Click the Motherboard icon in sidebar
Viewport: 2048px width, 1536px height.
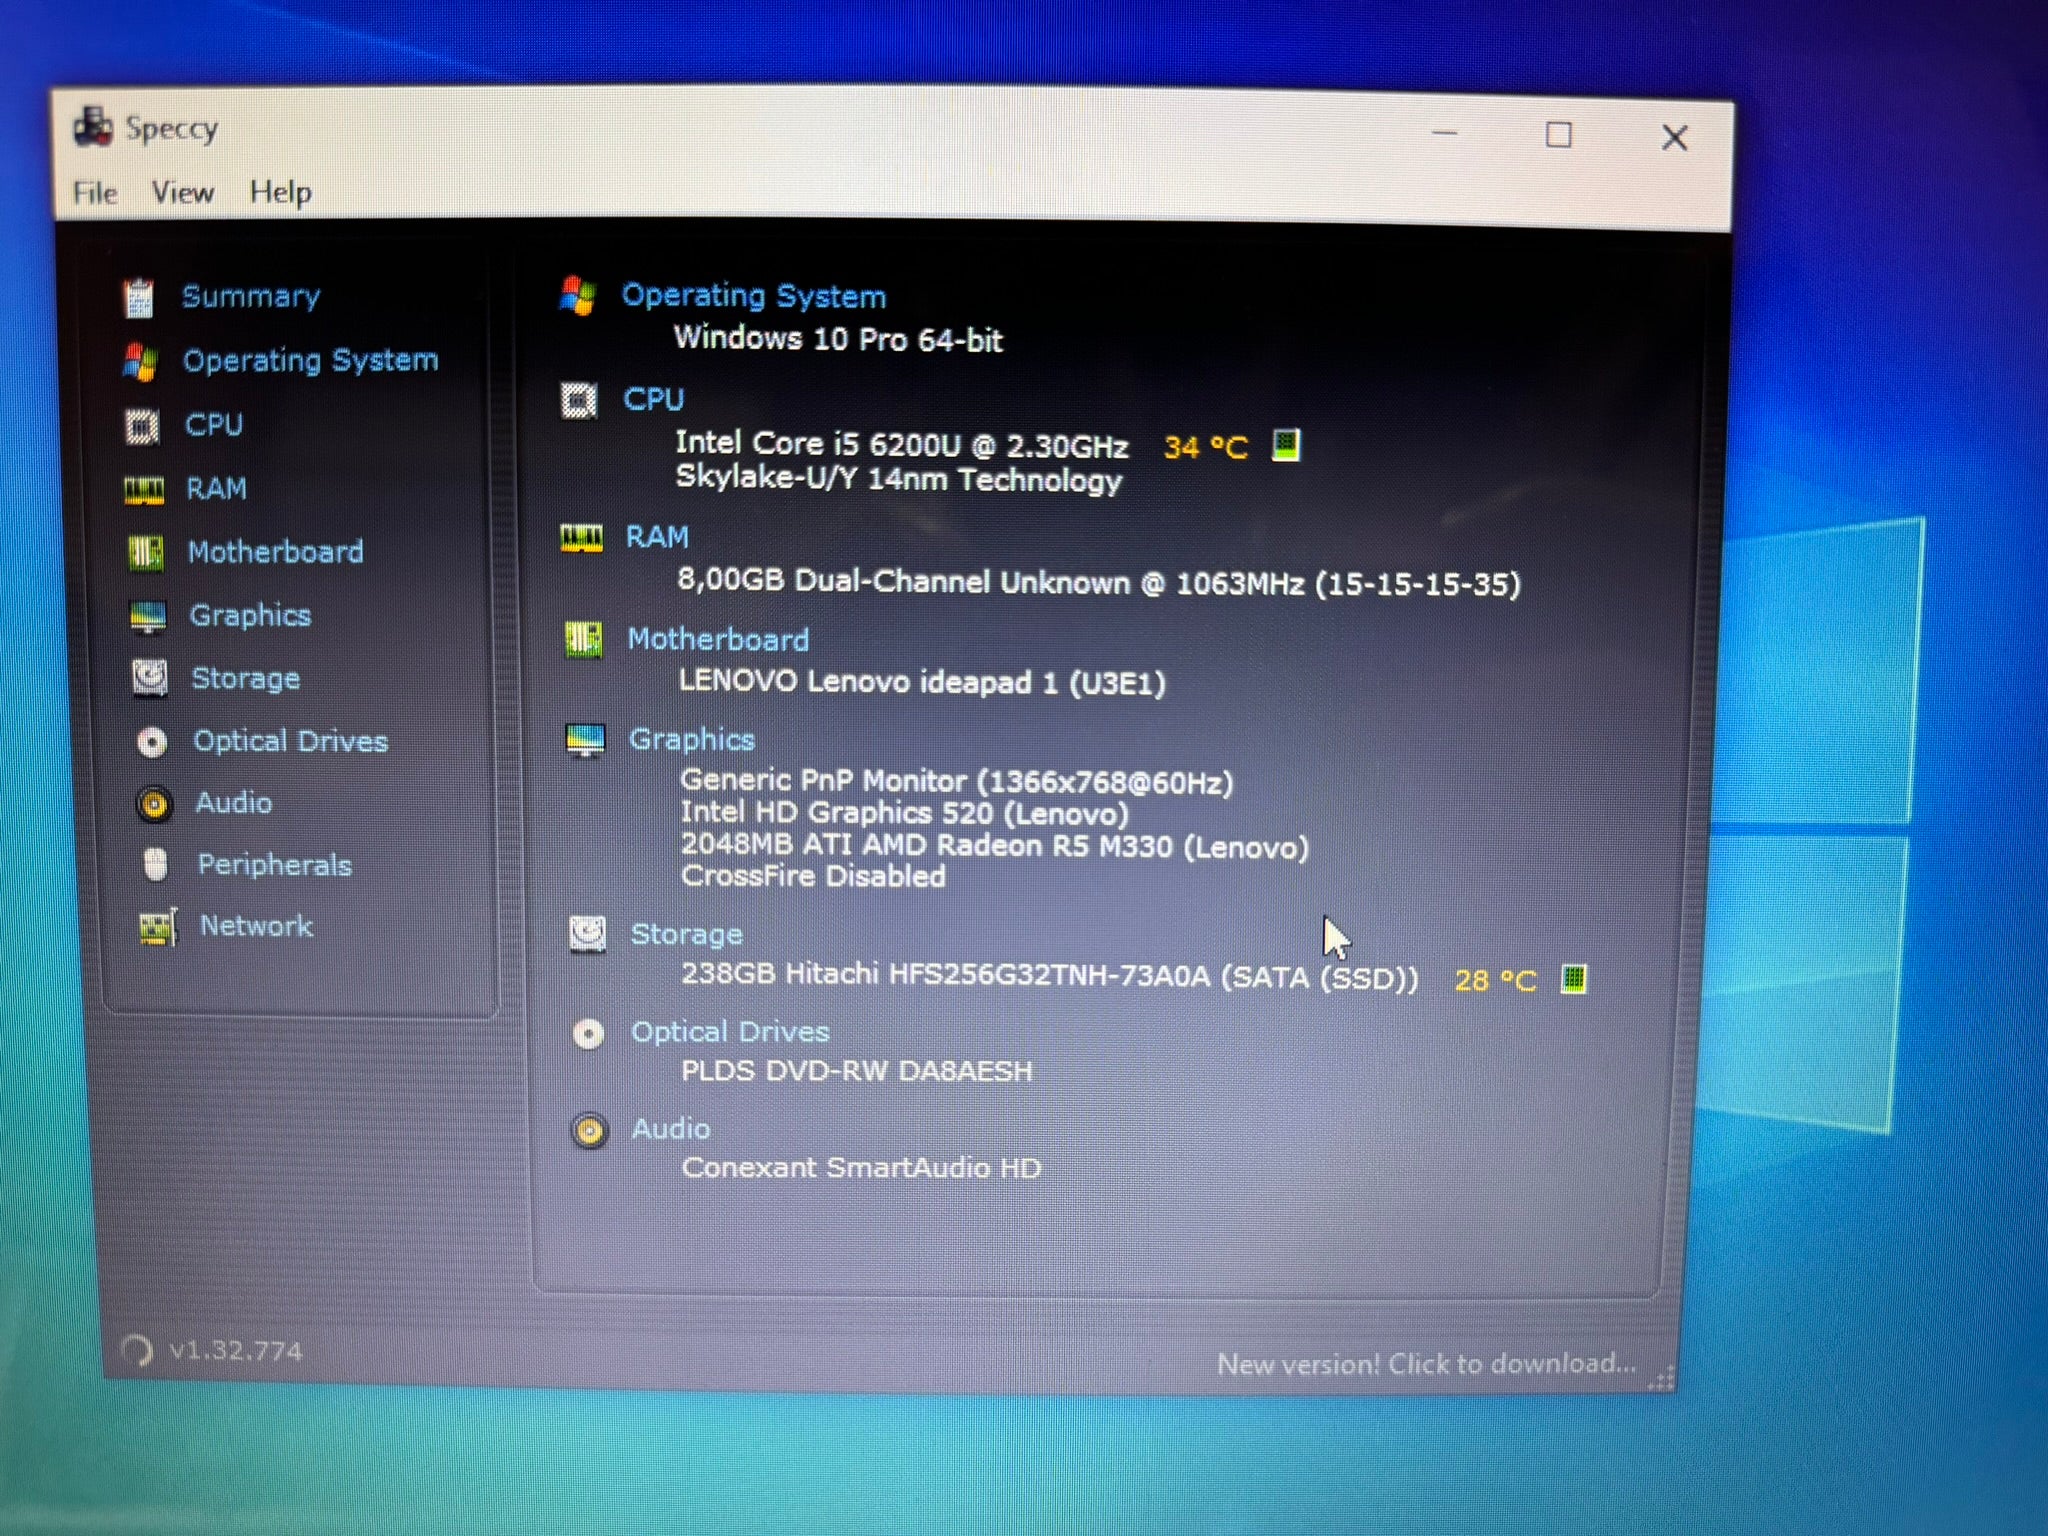[146, 553]
